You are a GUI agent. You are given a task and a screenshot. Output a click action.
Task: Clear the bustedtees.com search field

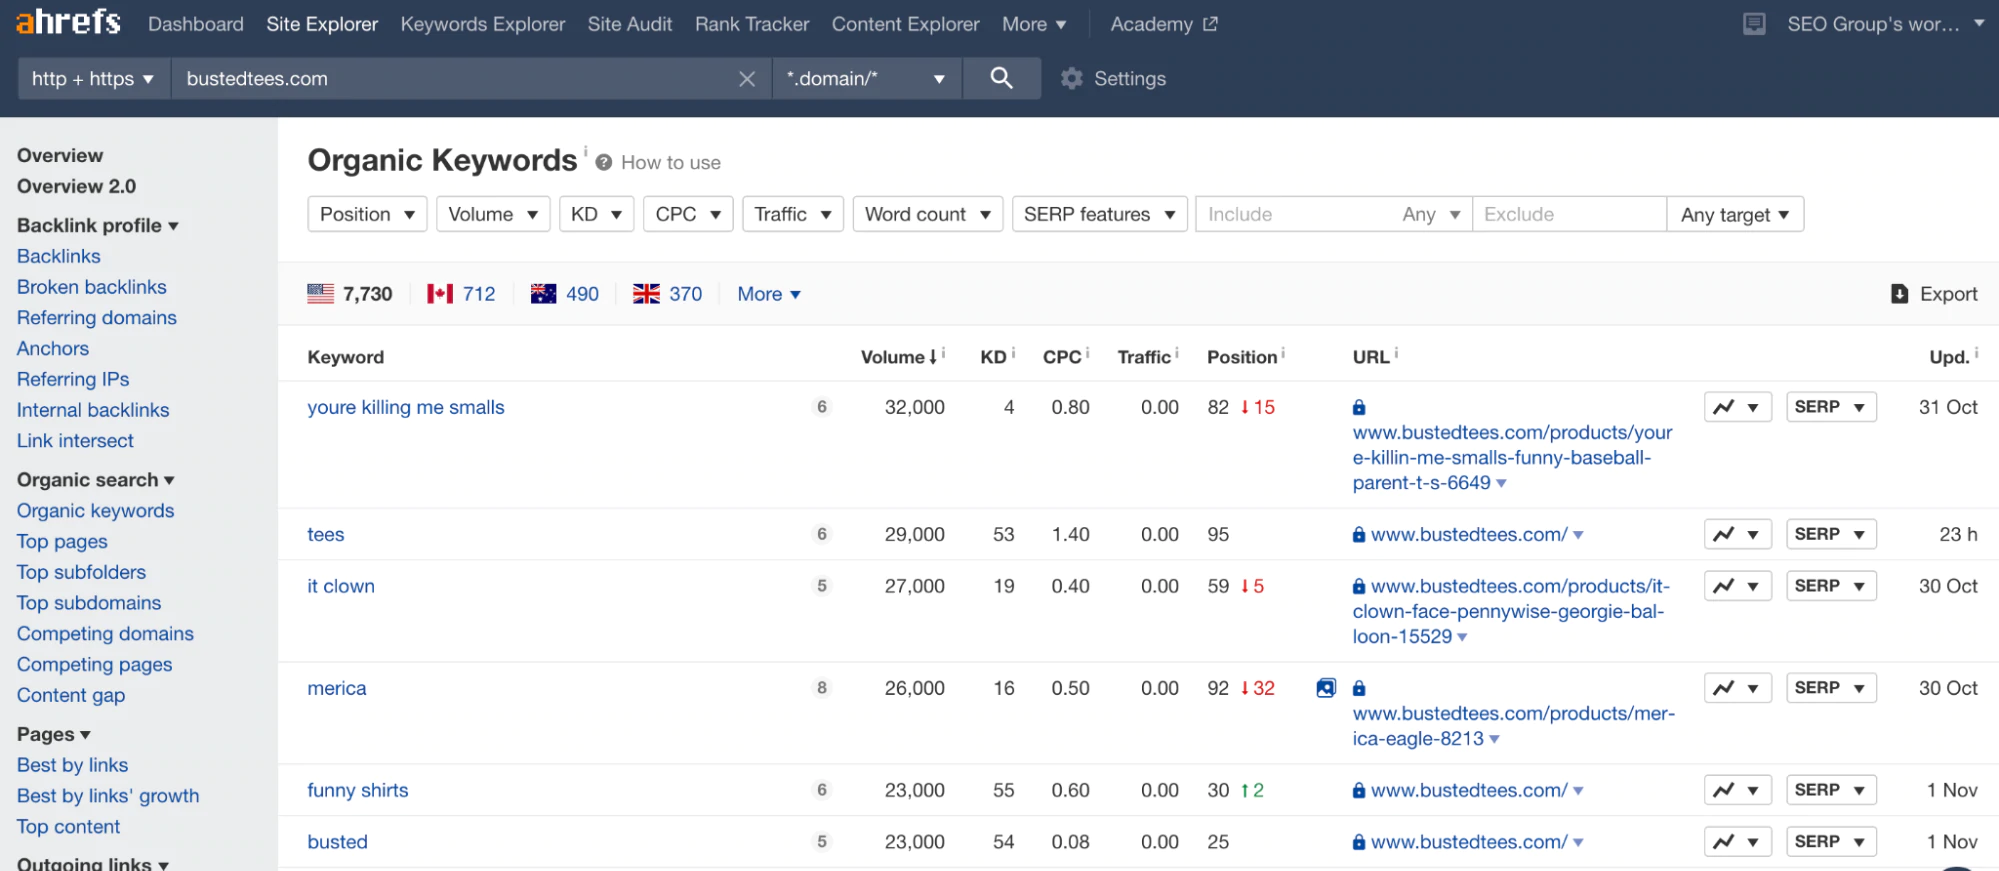tap(746, 79)
